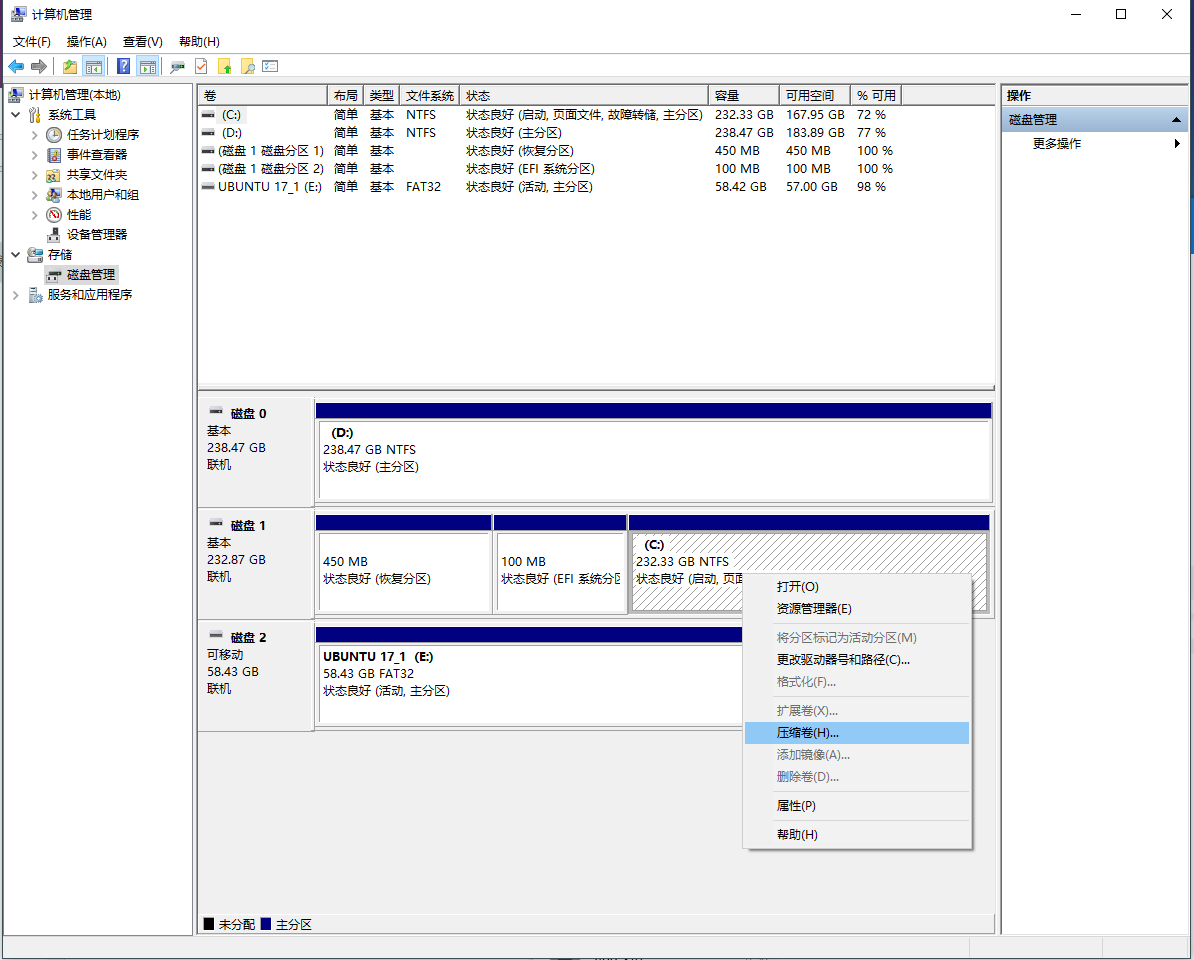Viewport: 1194px width, 960px height.
Task: Choose 压缩卷(H)... from context menu
Action: coord(857,733)
